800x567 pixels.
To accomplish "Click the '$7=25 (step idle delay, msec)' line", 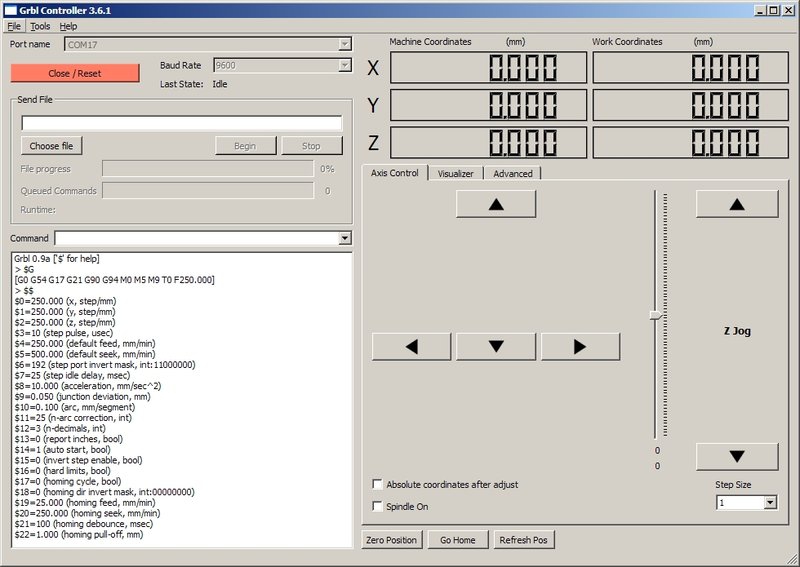I will pos(72,375).
